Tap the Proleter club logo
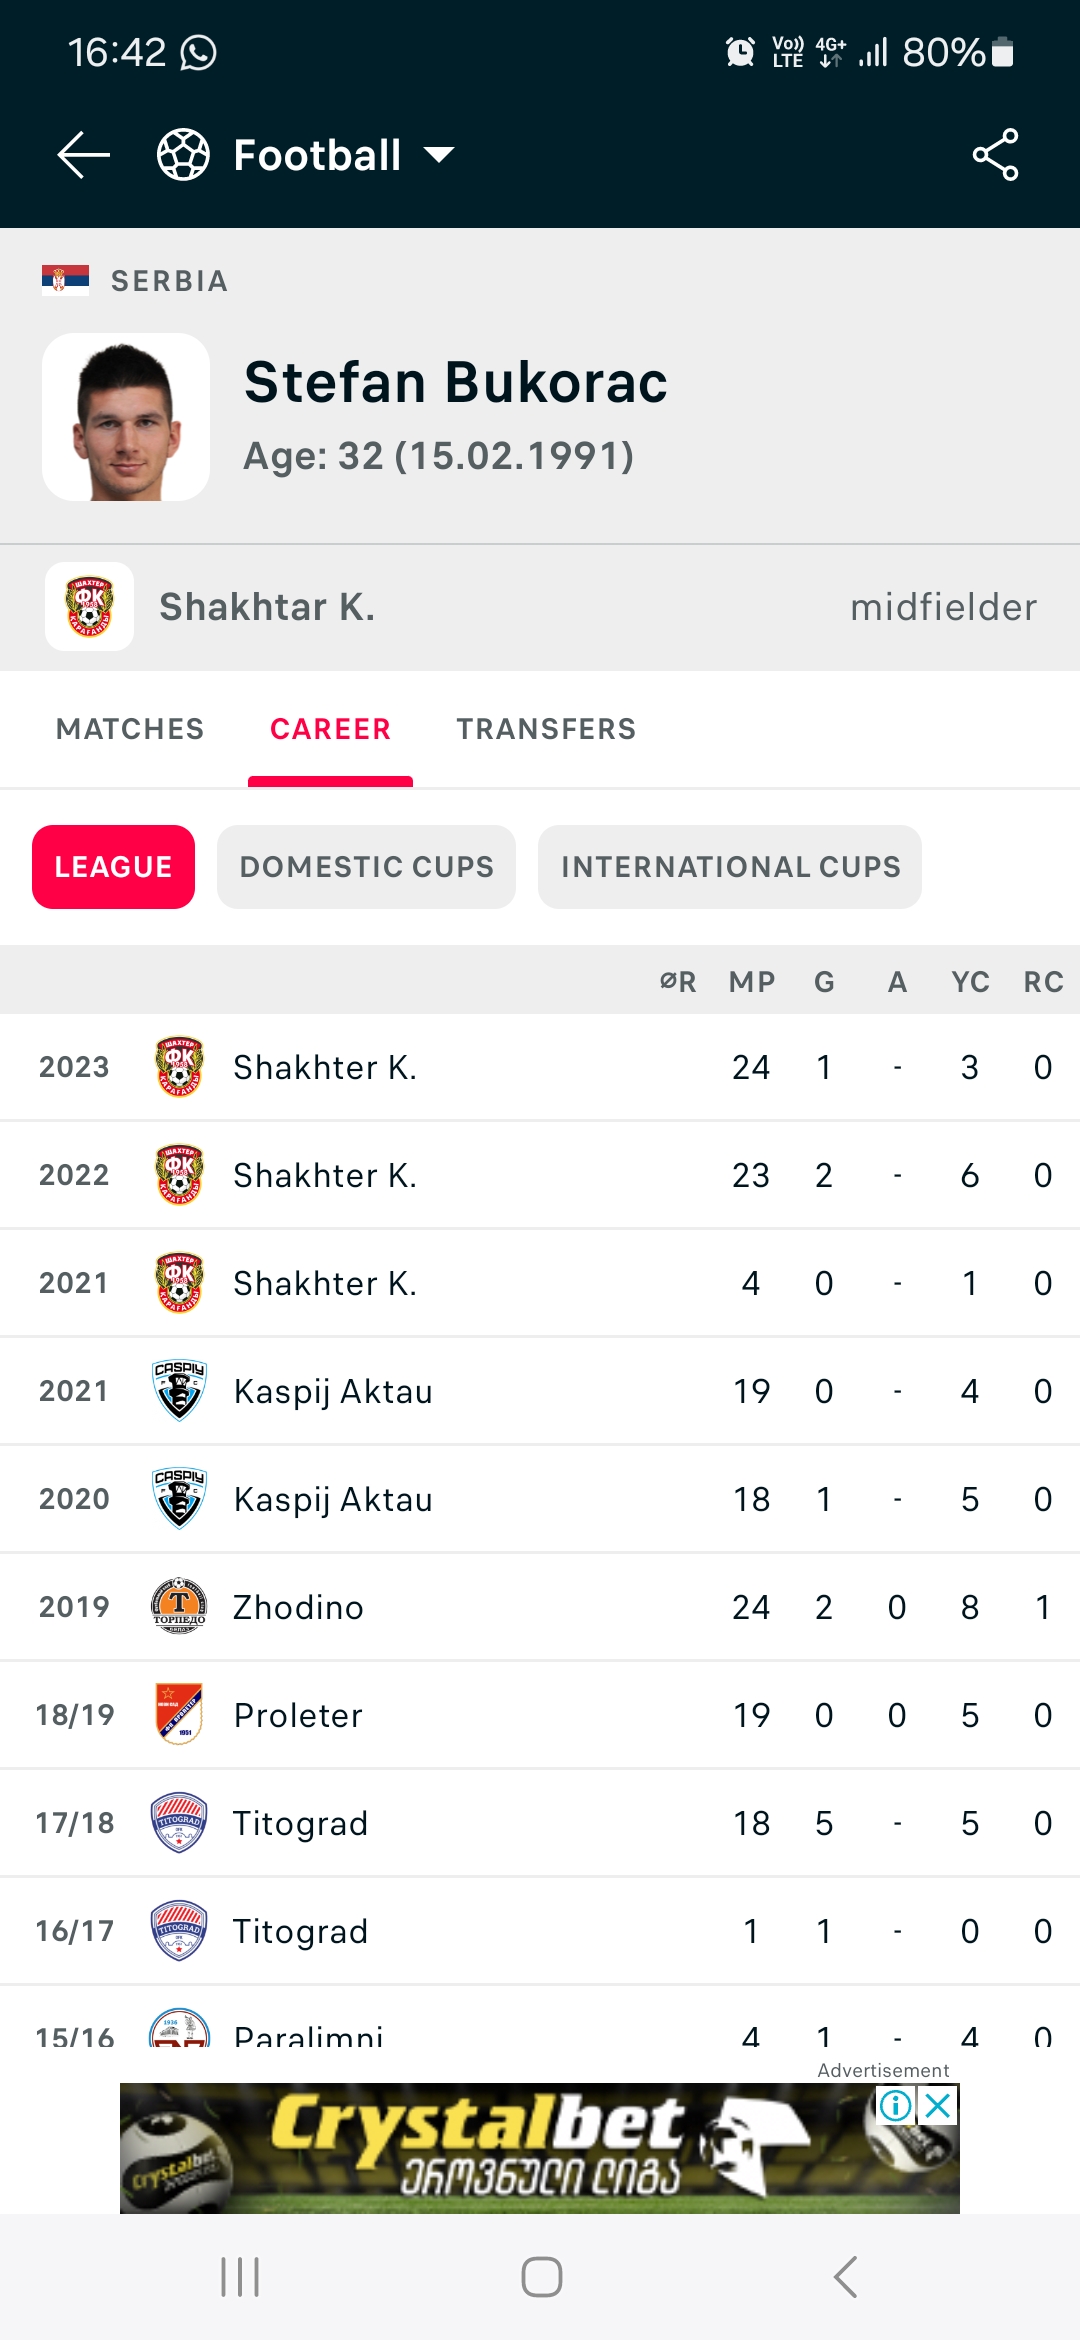The image size is (1080, 2340). tap(179, 1715)
